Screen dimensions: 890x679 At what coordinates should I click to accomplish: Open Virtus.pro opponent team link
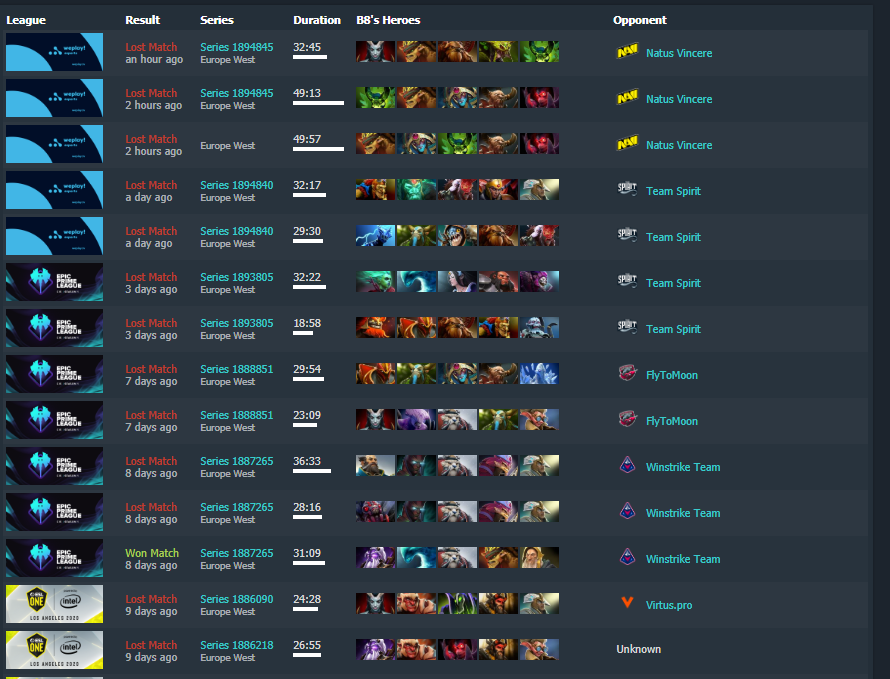[669, 605]
